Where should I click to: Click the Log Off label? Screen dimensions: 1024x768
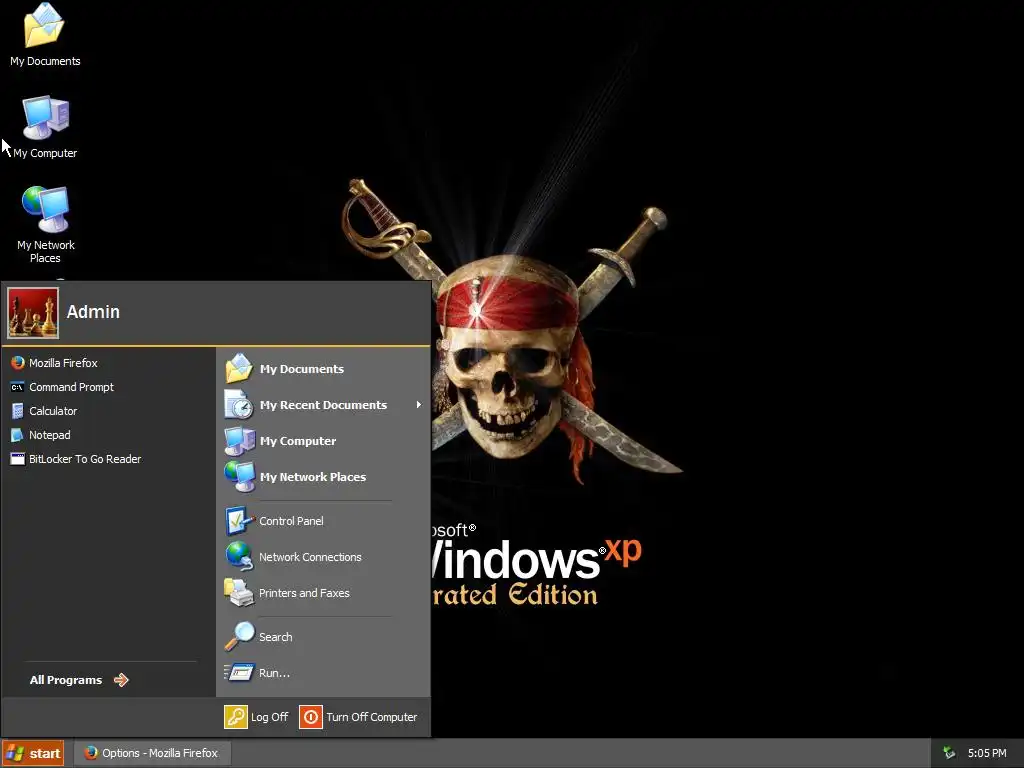pyautogui.click(x=269, y=717)
